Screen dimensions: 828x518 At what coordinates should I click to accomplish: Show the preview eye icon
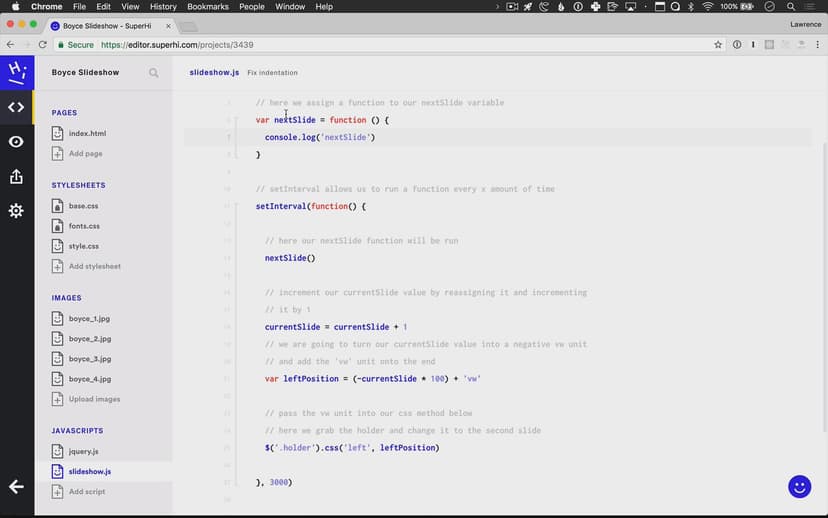click(x=16, y=142)
